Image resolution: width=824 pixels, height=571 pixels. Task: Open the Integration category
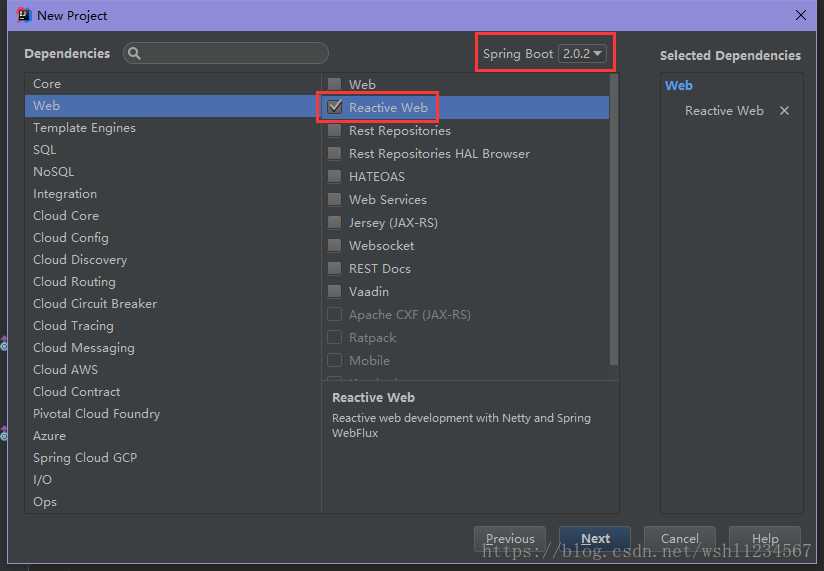click(172, 194)
